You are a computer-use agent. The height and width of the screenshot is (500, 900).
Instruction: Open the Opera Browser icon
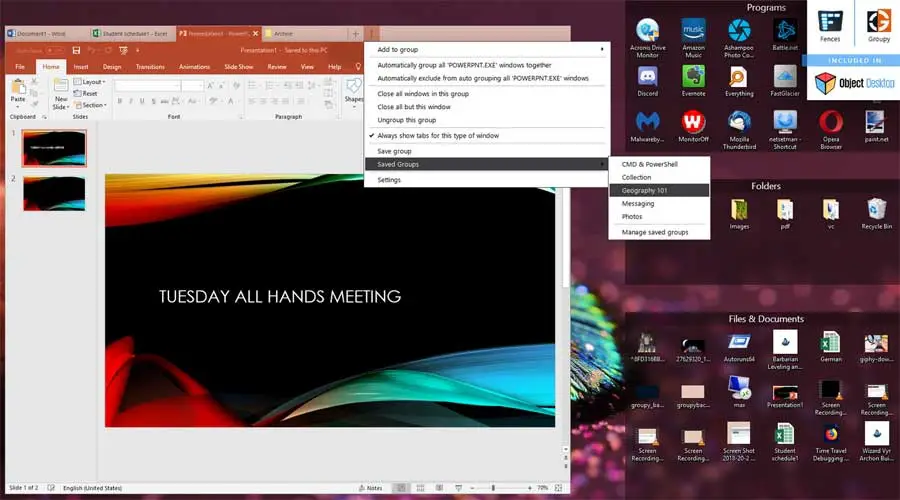(x=831, y=130)
